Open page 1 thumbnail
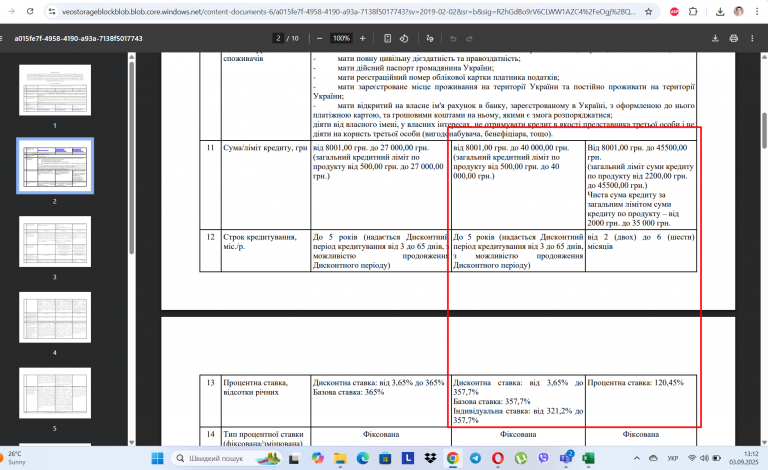 (x=55, y=90)
